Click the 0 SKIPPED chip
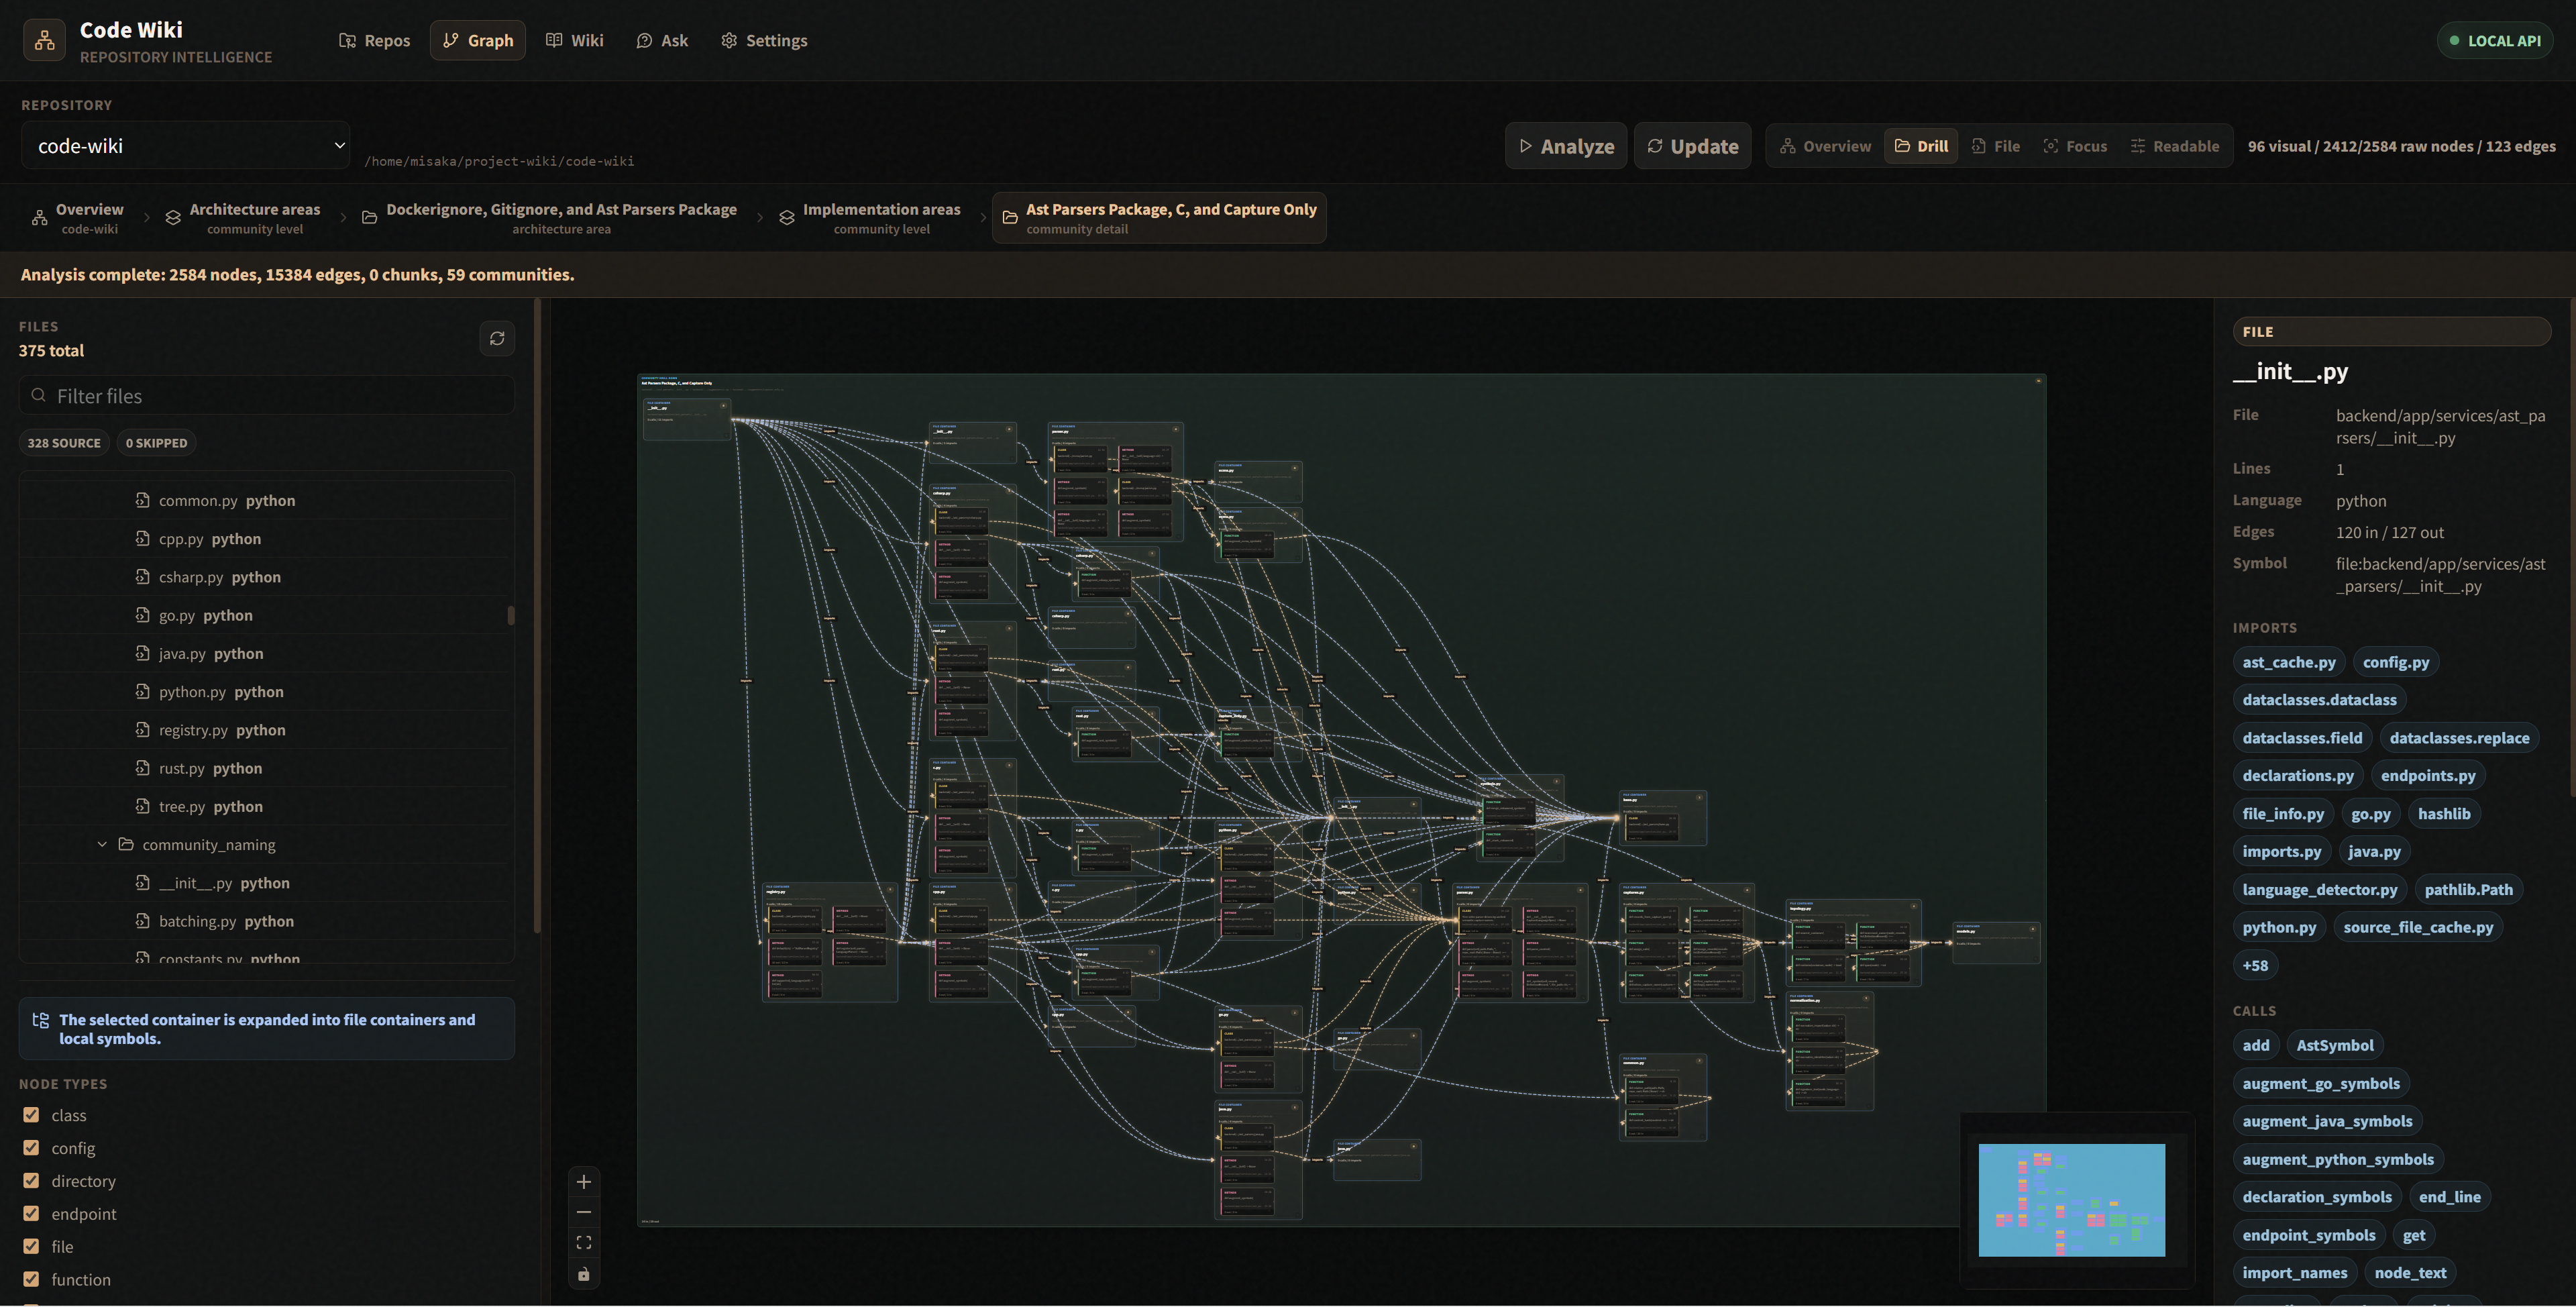Screen dimensions: 2576x1307 click(156, 443)
